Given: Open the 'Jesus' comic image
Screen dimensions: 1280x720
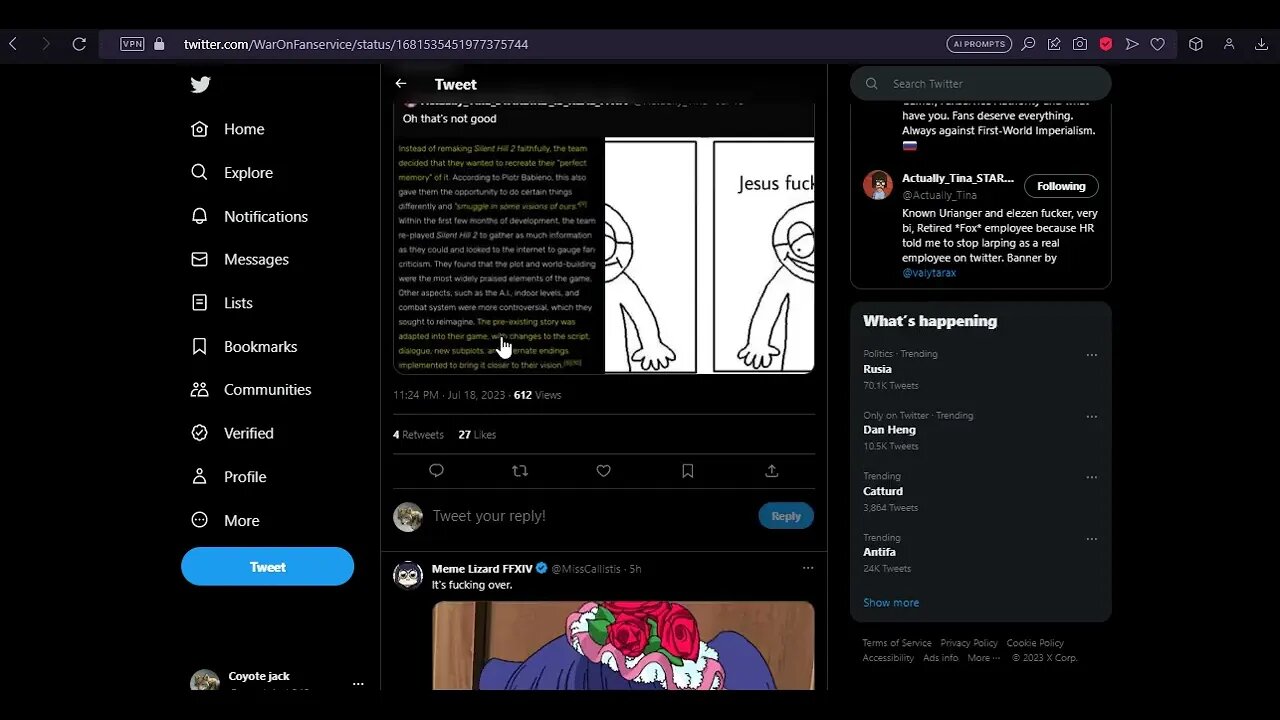Looking at the screenshot, I should 710,255.
